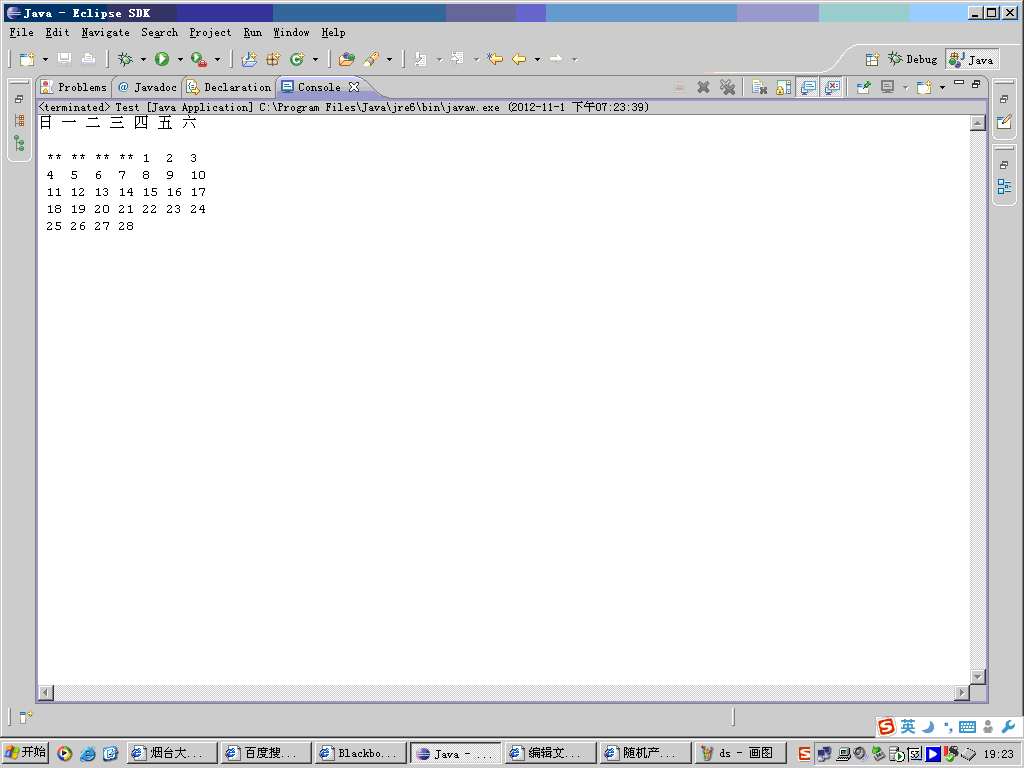Viewport: 1024px width, 768px height.
Task: Click the Last Edit Location icon
Action: point(495,59)
